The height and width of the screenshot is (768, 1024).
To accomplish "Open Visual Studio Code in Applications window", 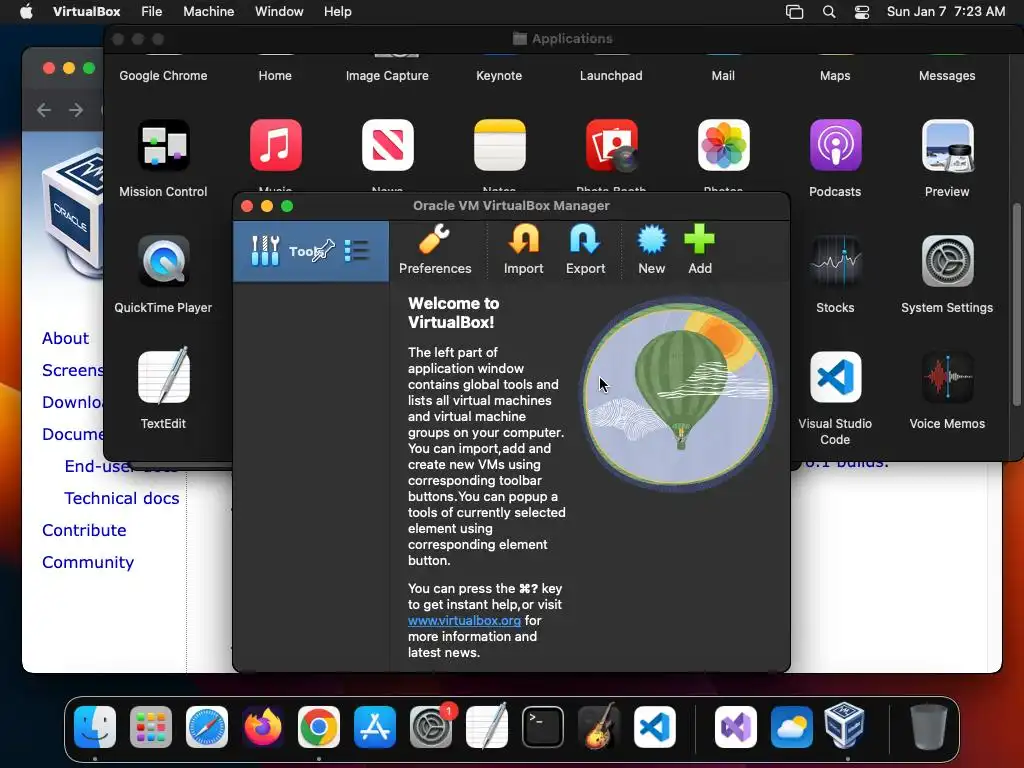I will (x=835, y=377).
